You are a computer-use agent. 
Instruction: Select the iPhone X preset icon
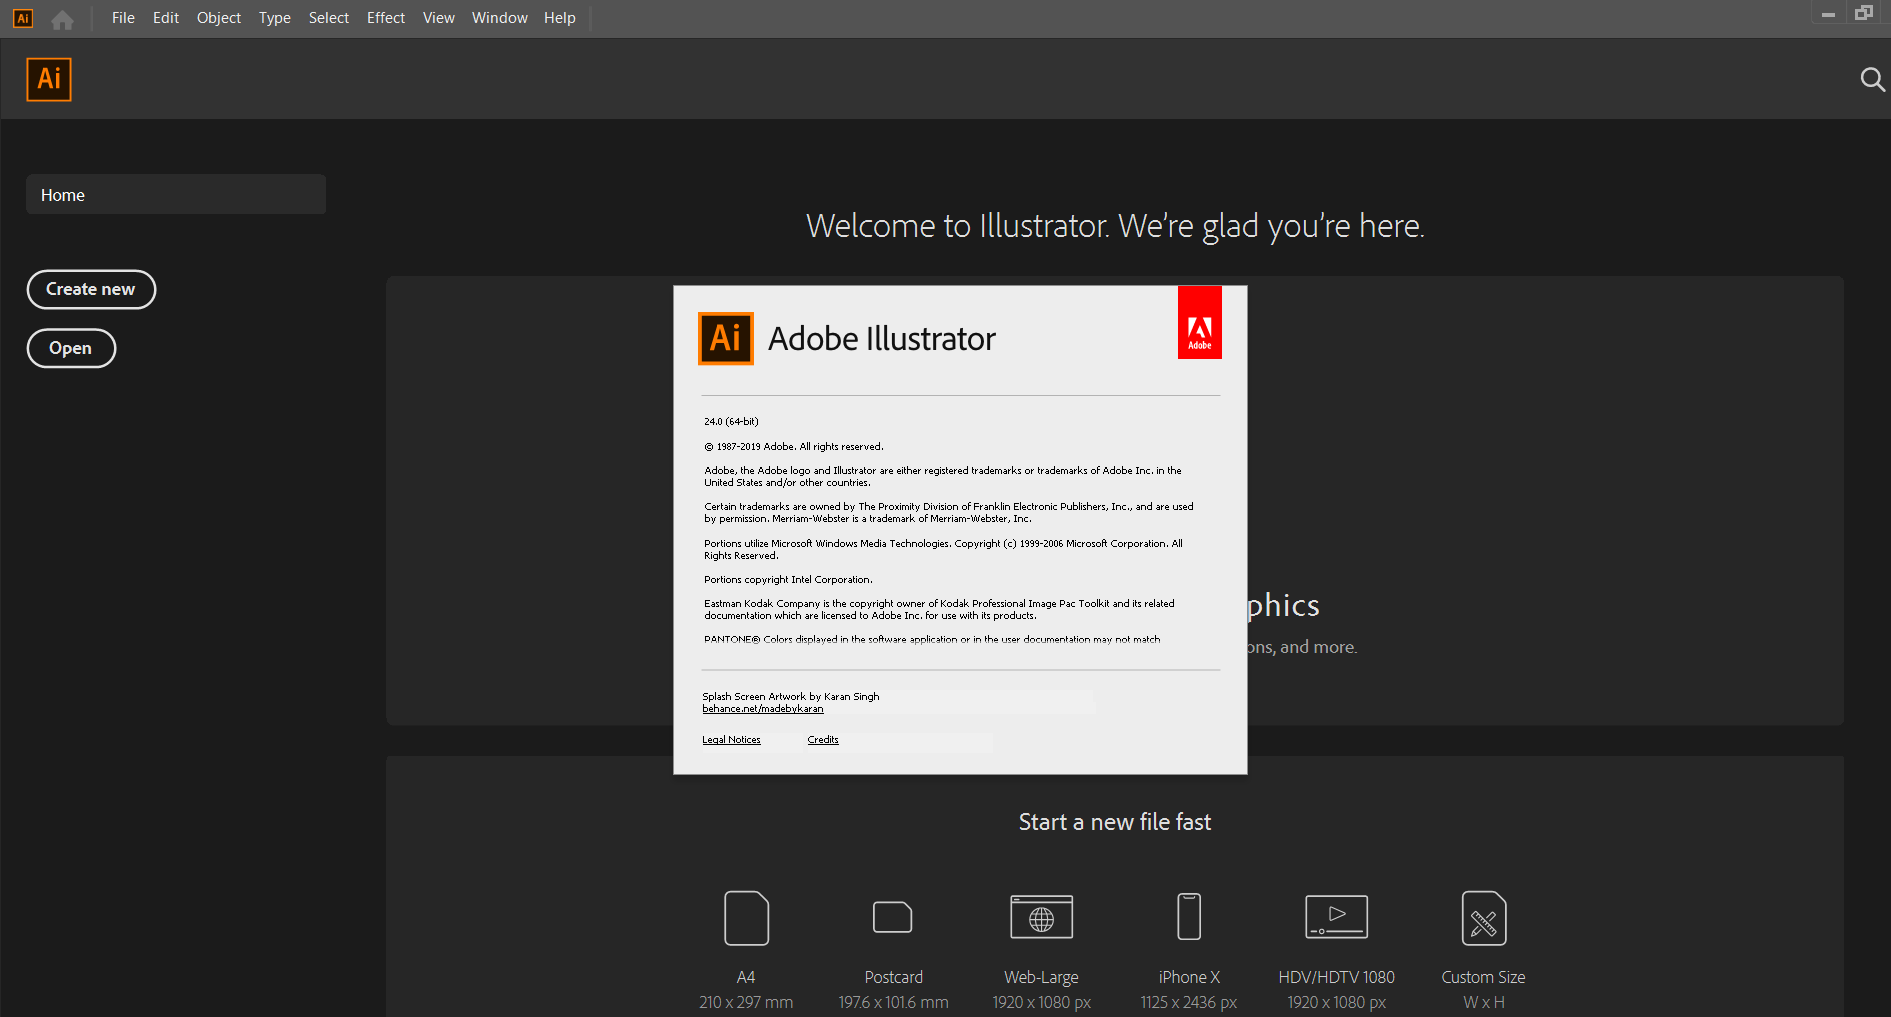[1189, 917]
